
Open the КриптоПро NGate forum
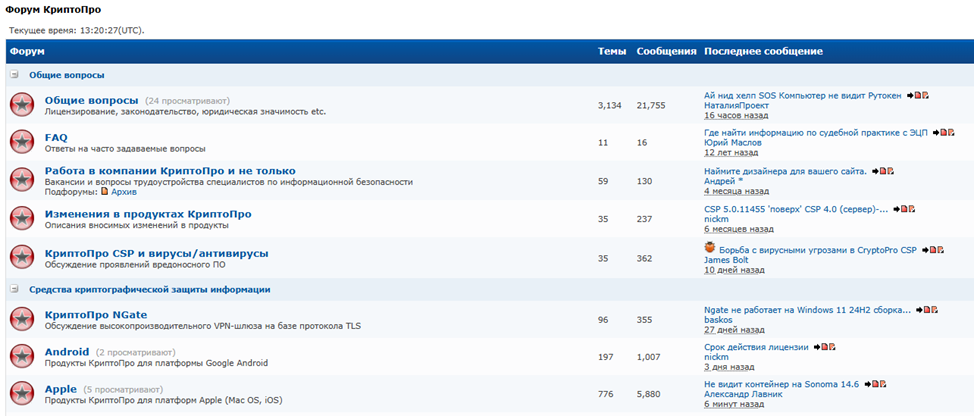click(96, 315)
